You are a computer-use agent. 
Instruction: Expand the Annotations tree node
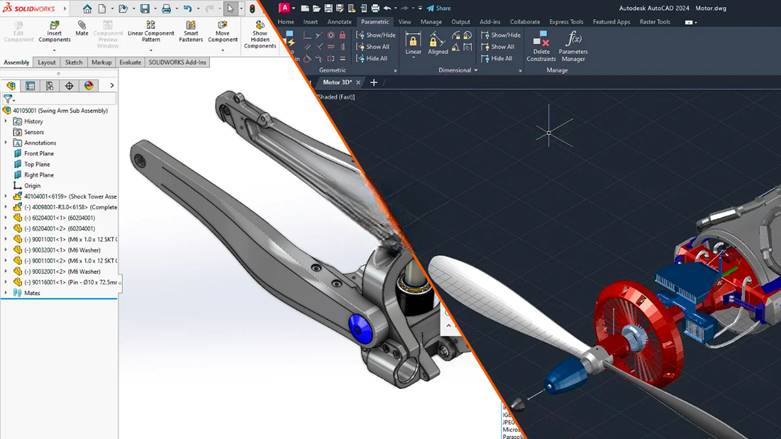[x=5, y=143]
